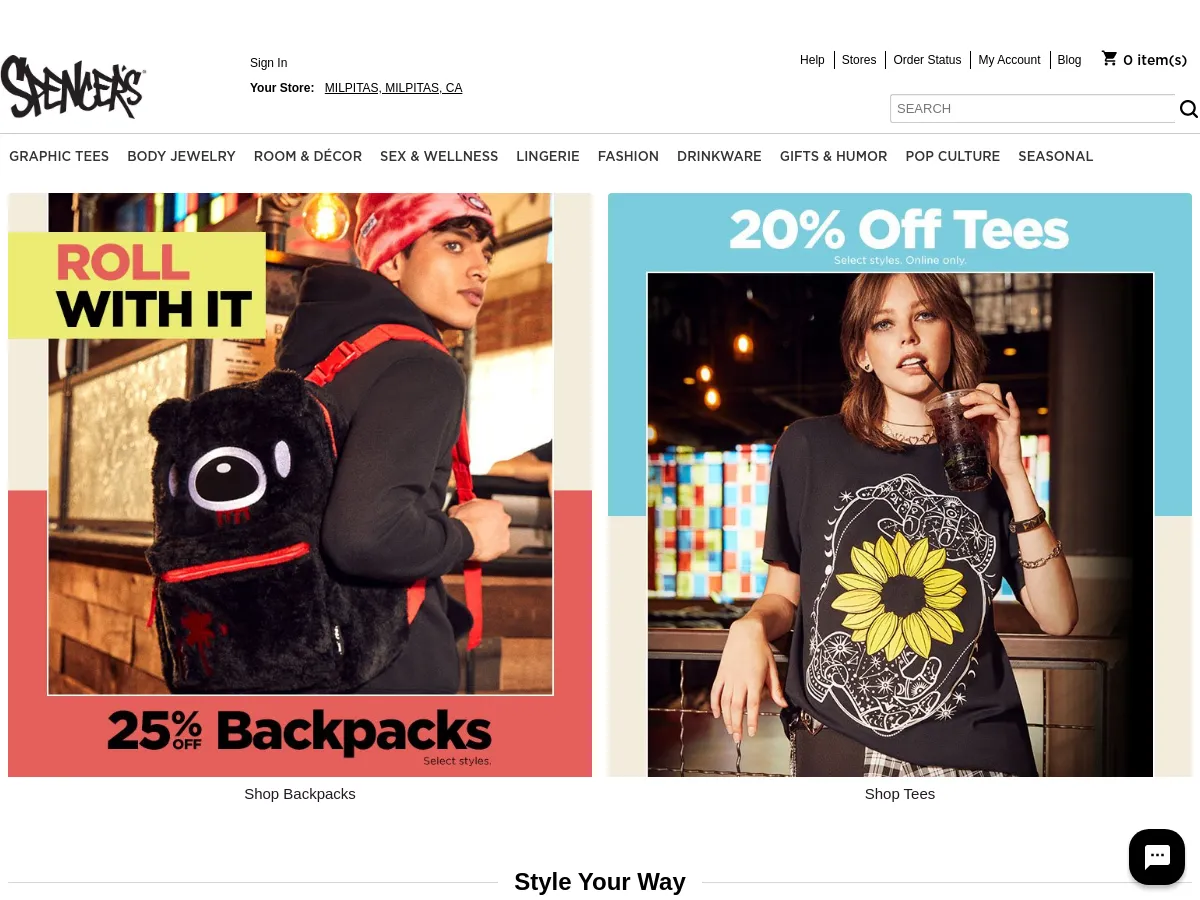Screen dimensions: 1200x900
Task: Change store from Milpitas, CA link
Action: click(393, 88)
